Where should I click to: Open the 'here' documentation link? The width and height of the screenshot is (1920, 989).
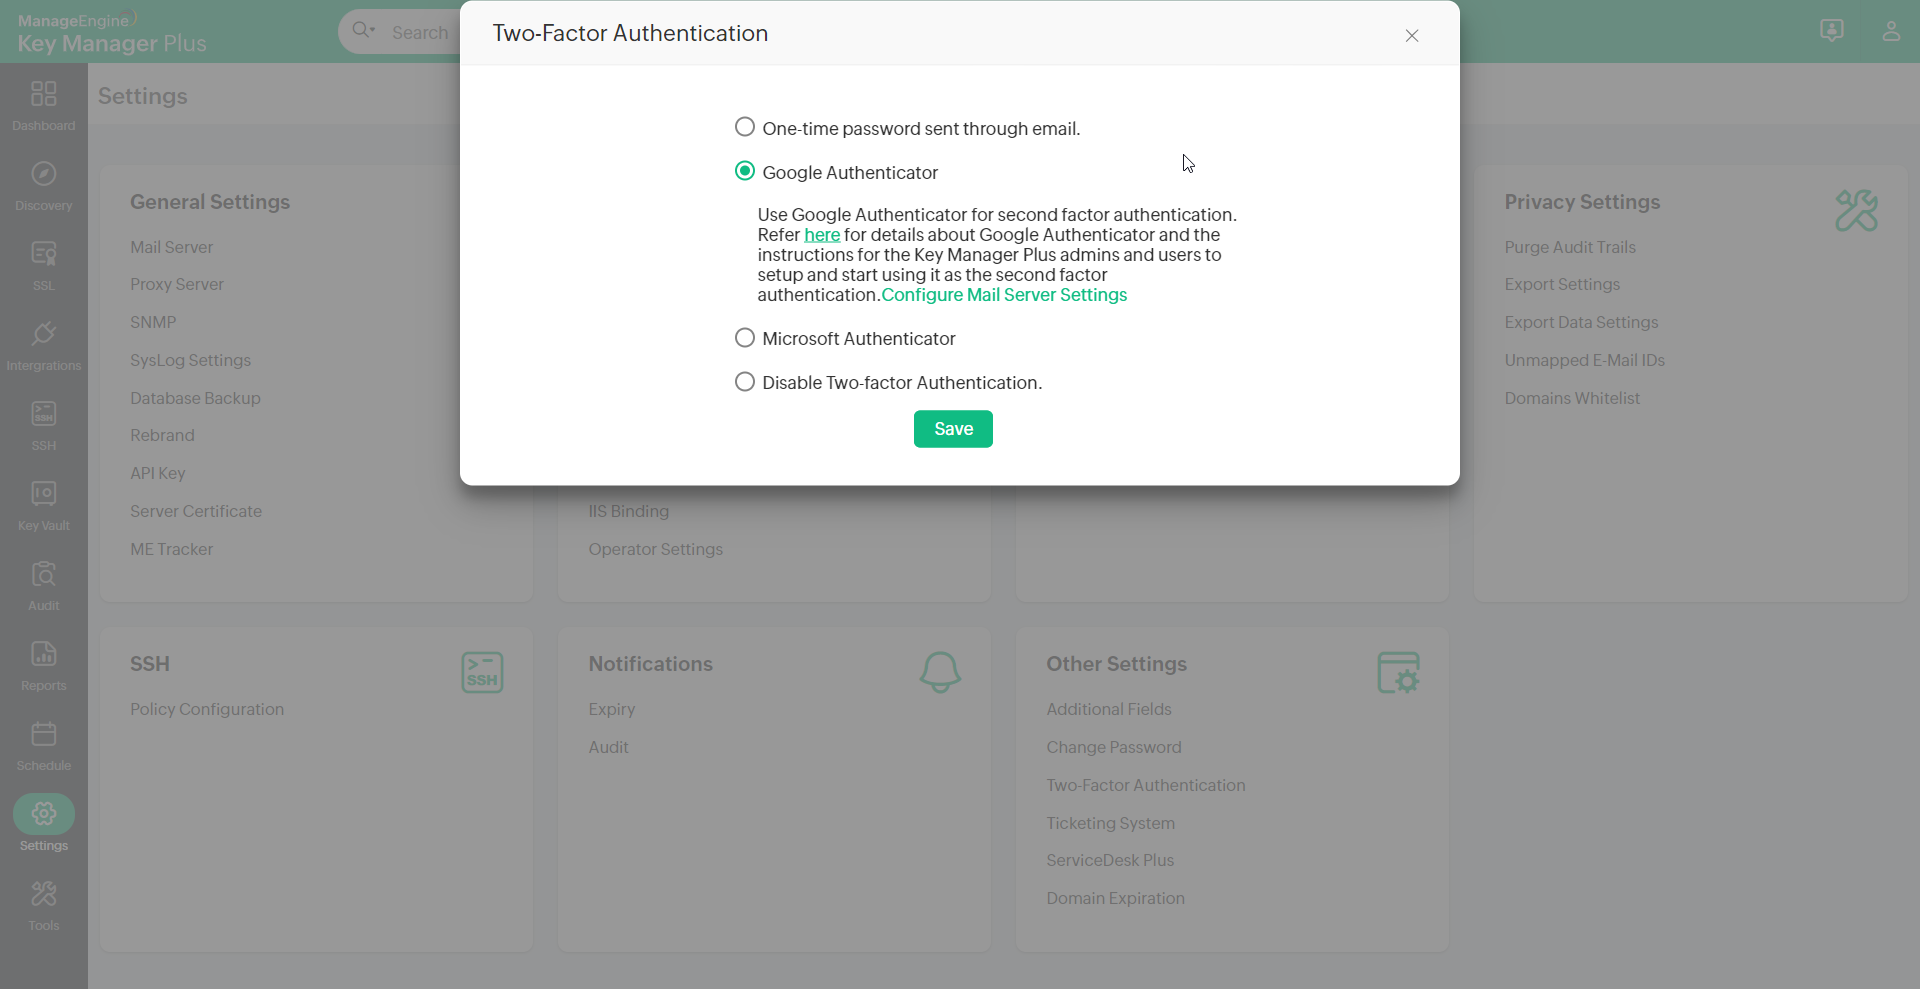pos(821,235)
